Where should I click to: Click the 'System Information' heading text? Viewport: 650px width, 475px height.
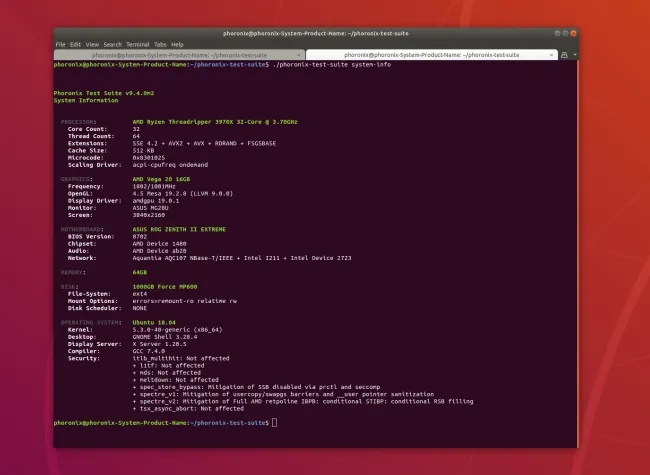tap(86, 100)
